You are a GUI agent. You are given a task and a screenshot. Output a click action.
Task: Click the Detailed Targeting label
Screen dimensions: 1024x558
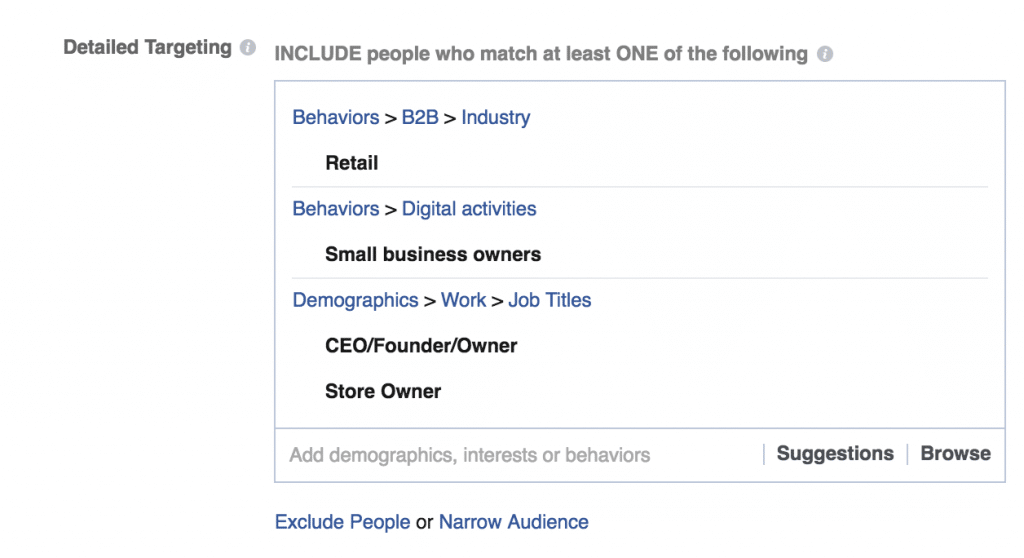pyautogui.click(x=147, y=48)
